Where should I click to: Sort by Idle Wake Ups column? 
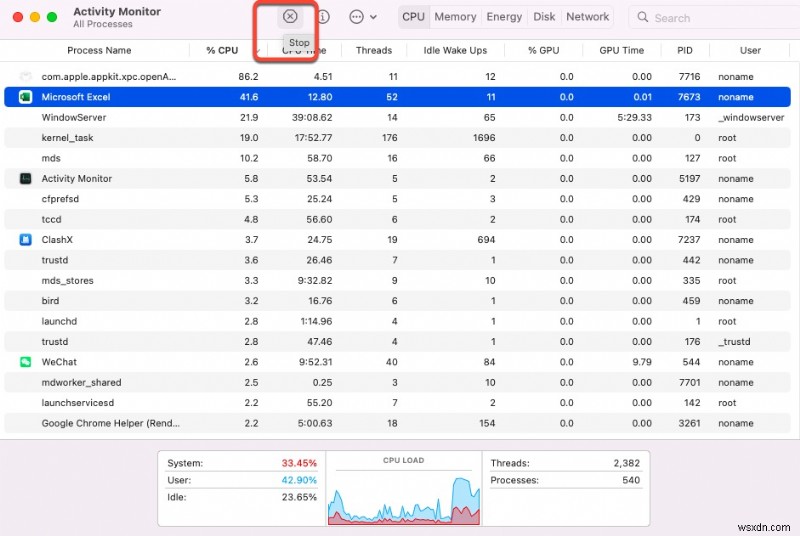pyautogui.click(x=455, y=50)
